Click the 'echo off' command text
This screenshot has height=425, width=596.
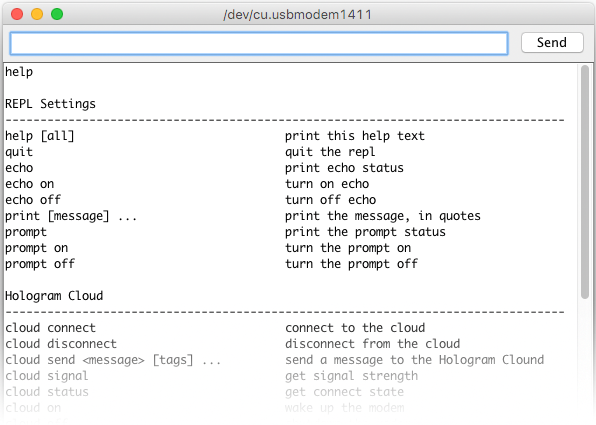point(33,200)
